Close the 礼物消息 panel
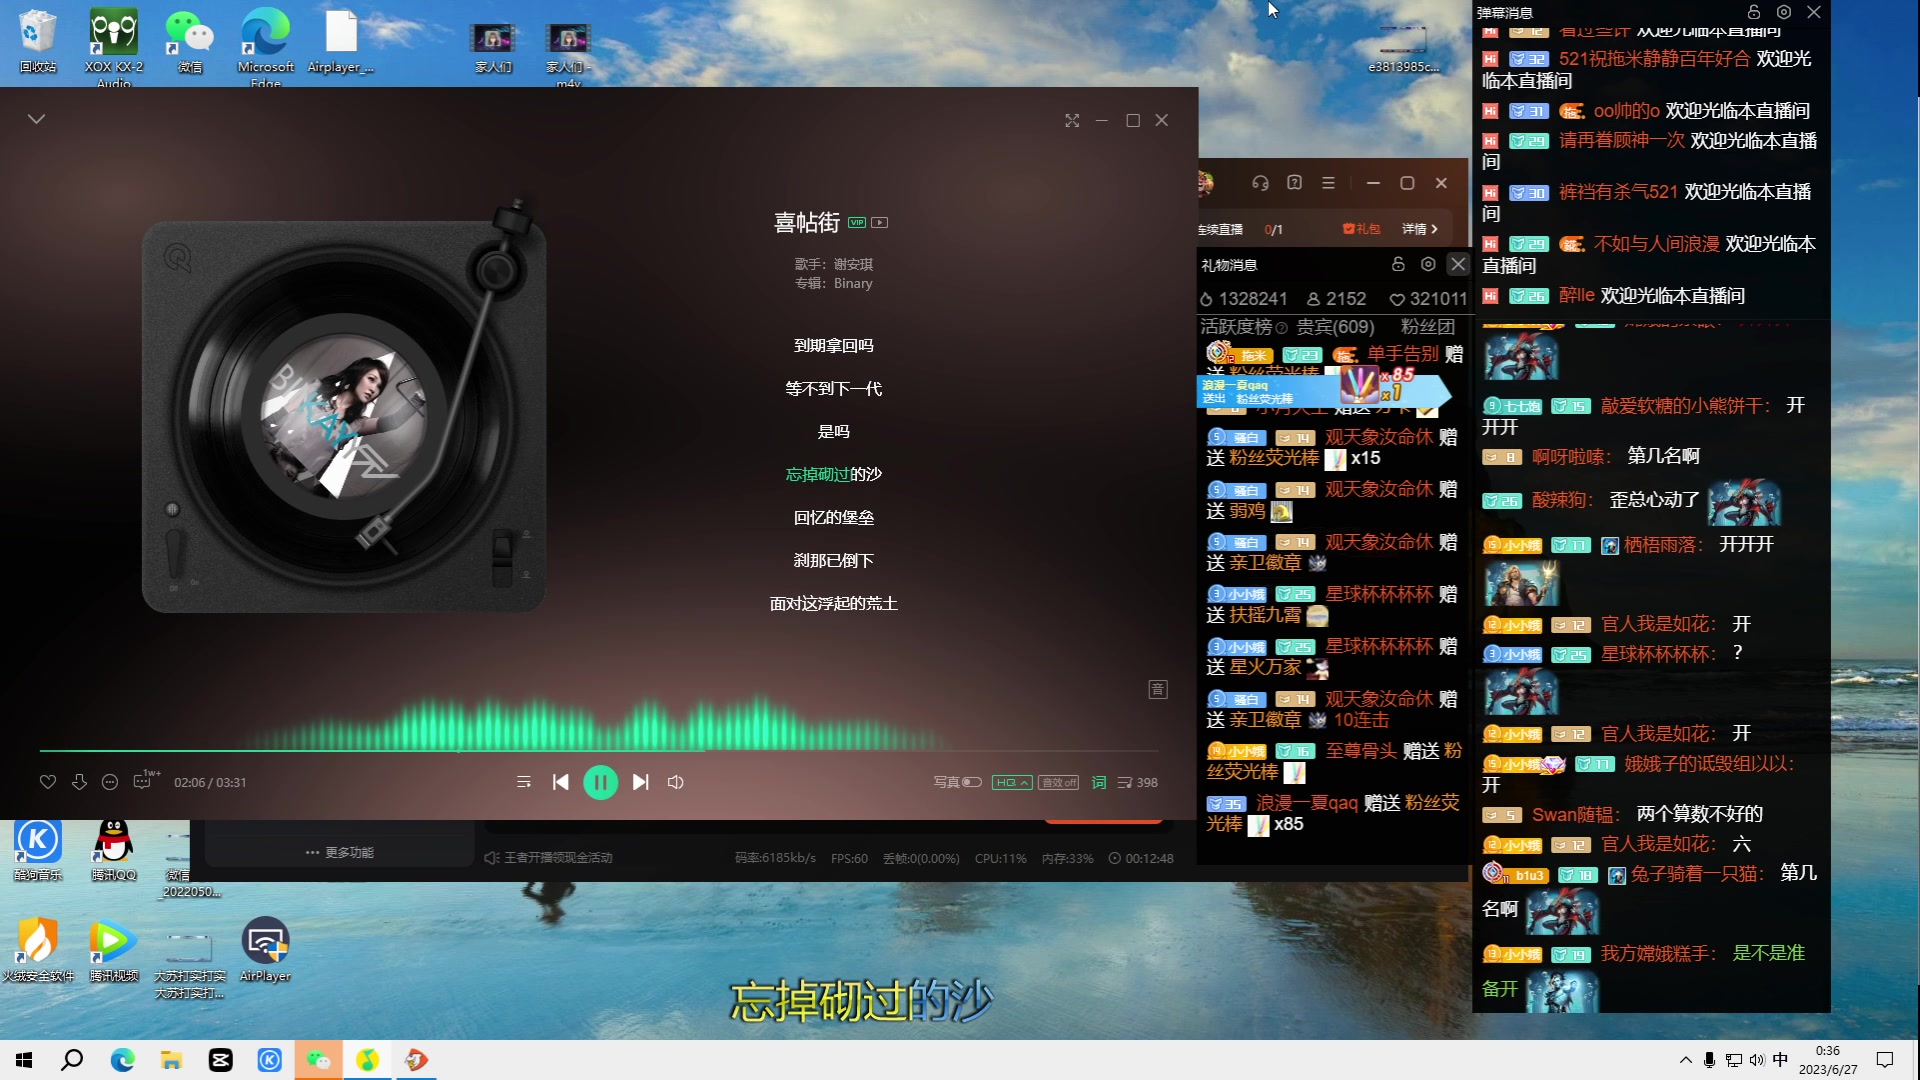This screenshot has height=1080, width=1920. pyautogui.click(x=1458, y=264)
